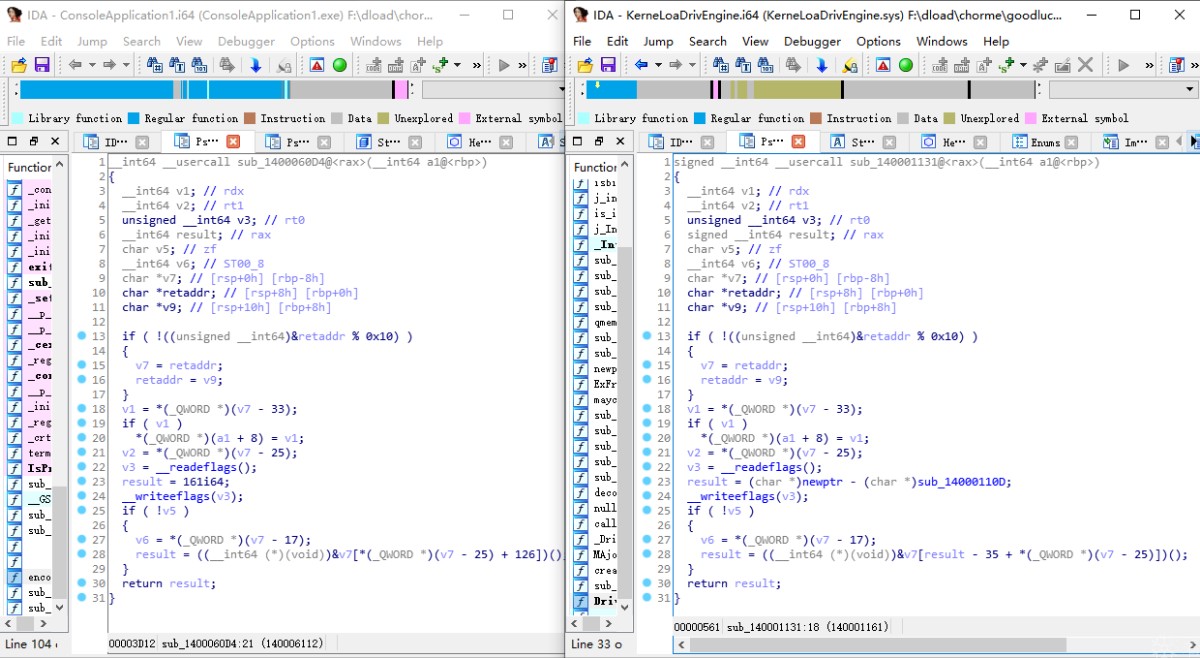
Task: Click blue Back arrow in KerneLoaDrivEngine toolbar
Action: [642, 65]
